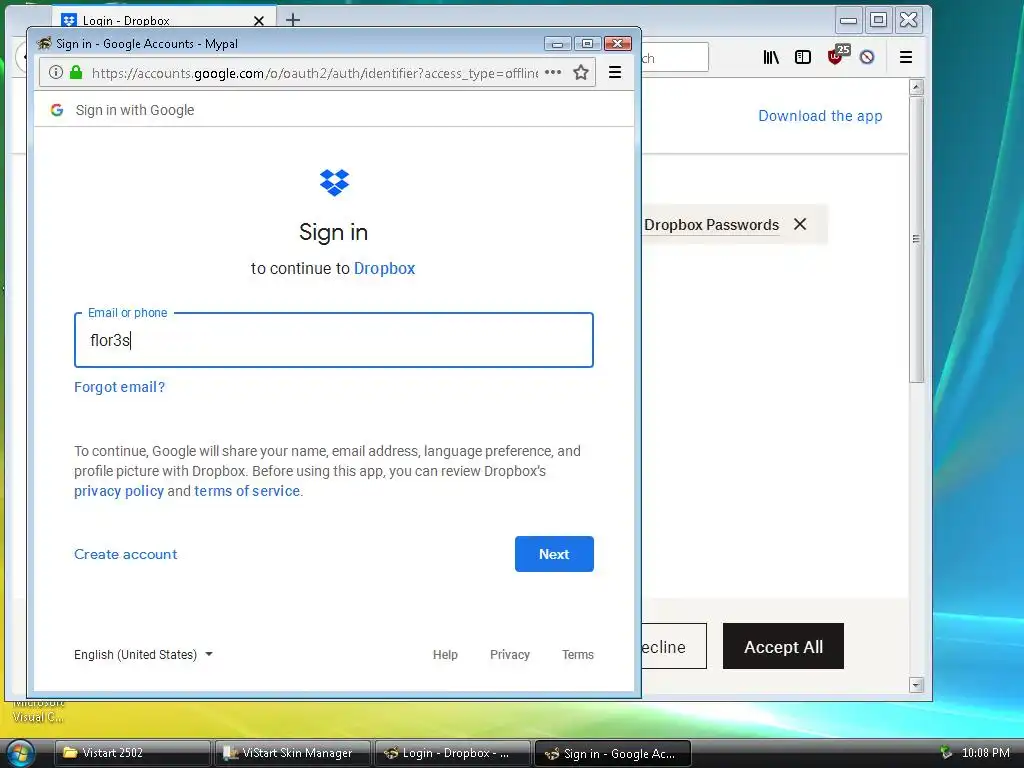Image resolution: width=1024 pixels, height=768 pixels.
Task: Click the taskbar clock showing 10:08 PM
Action: point(985,753)
